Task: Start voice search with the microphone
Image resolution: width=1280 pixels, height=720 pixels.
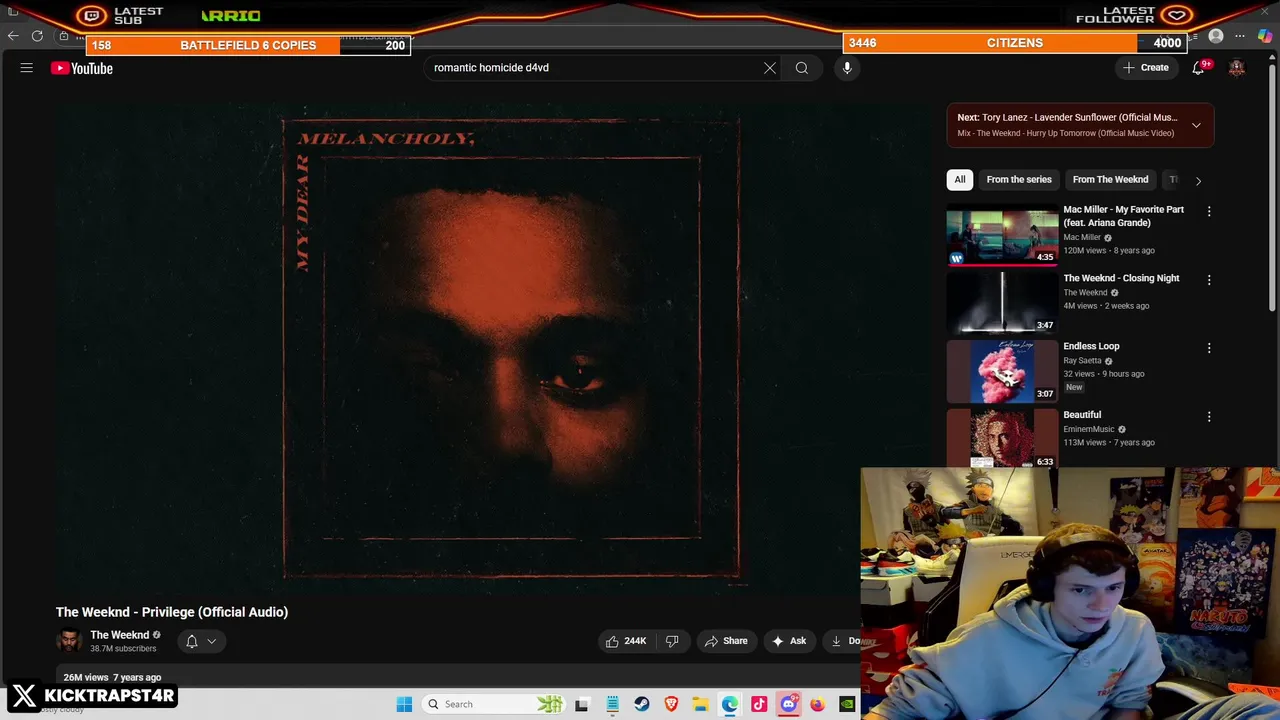Action: 847,68
